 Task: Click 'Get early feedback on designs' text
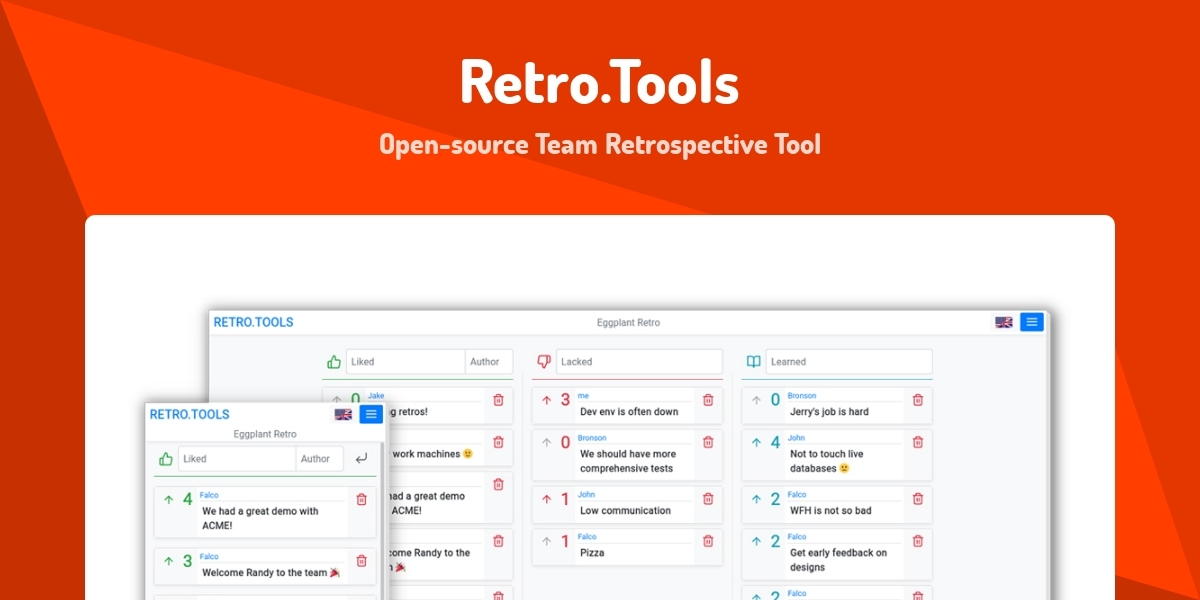pyautogui.click(x=838, y=560)
